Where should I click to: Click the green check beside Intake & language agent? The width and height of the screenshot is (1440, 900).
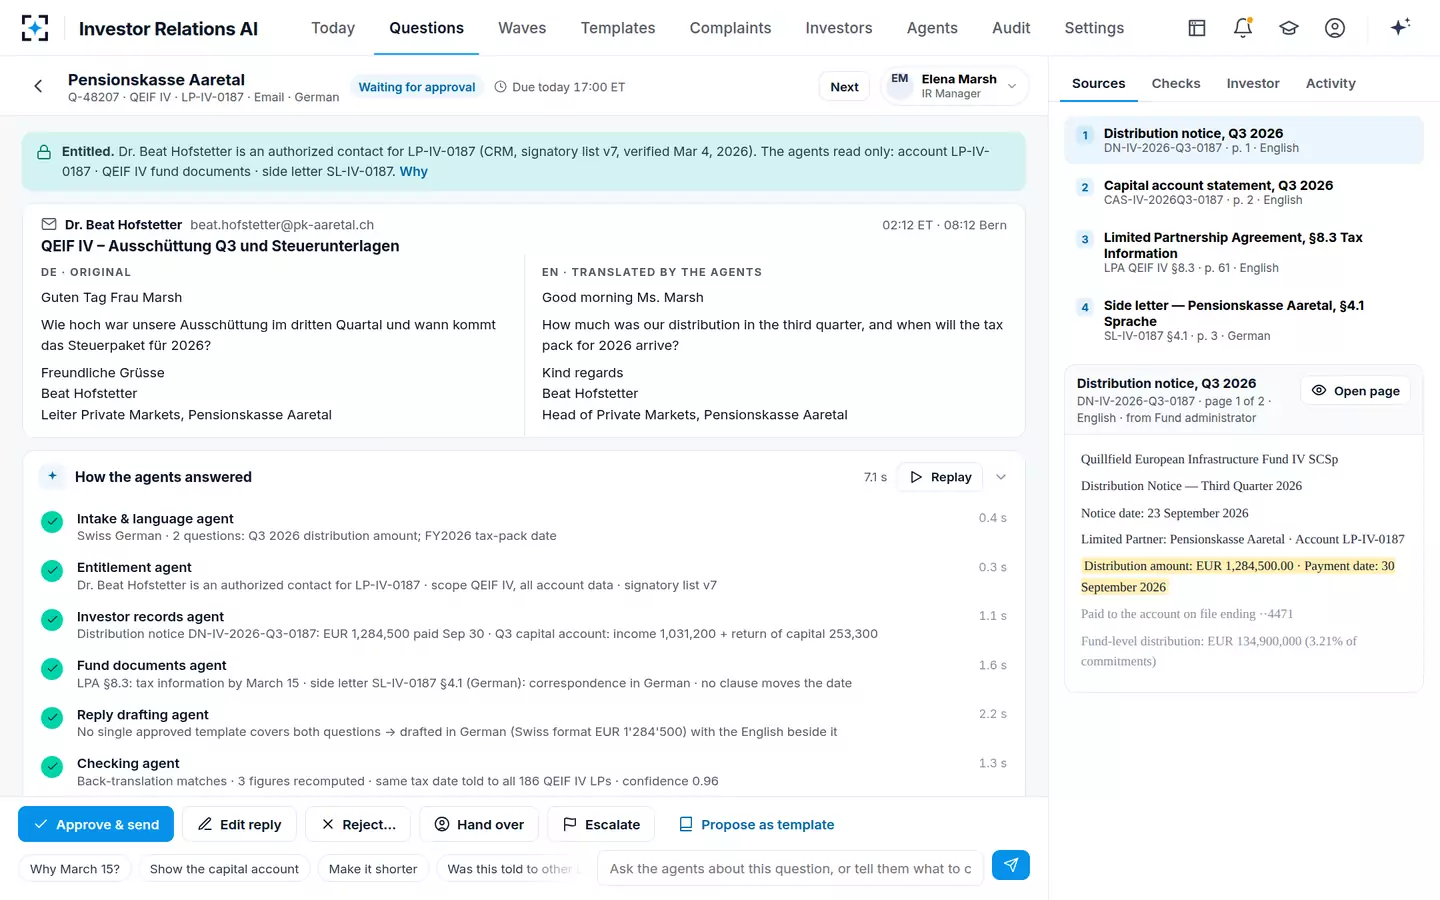(52, 522)
